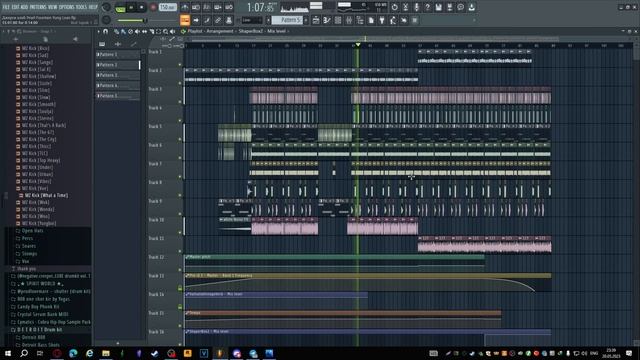The image size is (640, 360).
Task: Toggle Track 14 large green mute switch
Action: tap(180, 307)
